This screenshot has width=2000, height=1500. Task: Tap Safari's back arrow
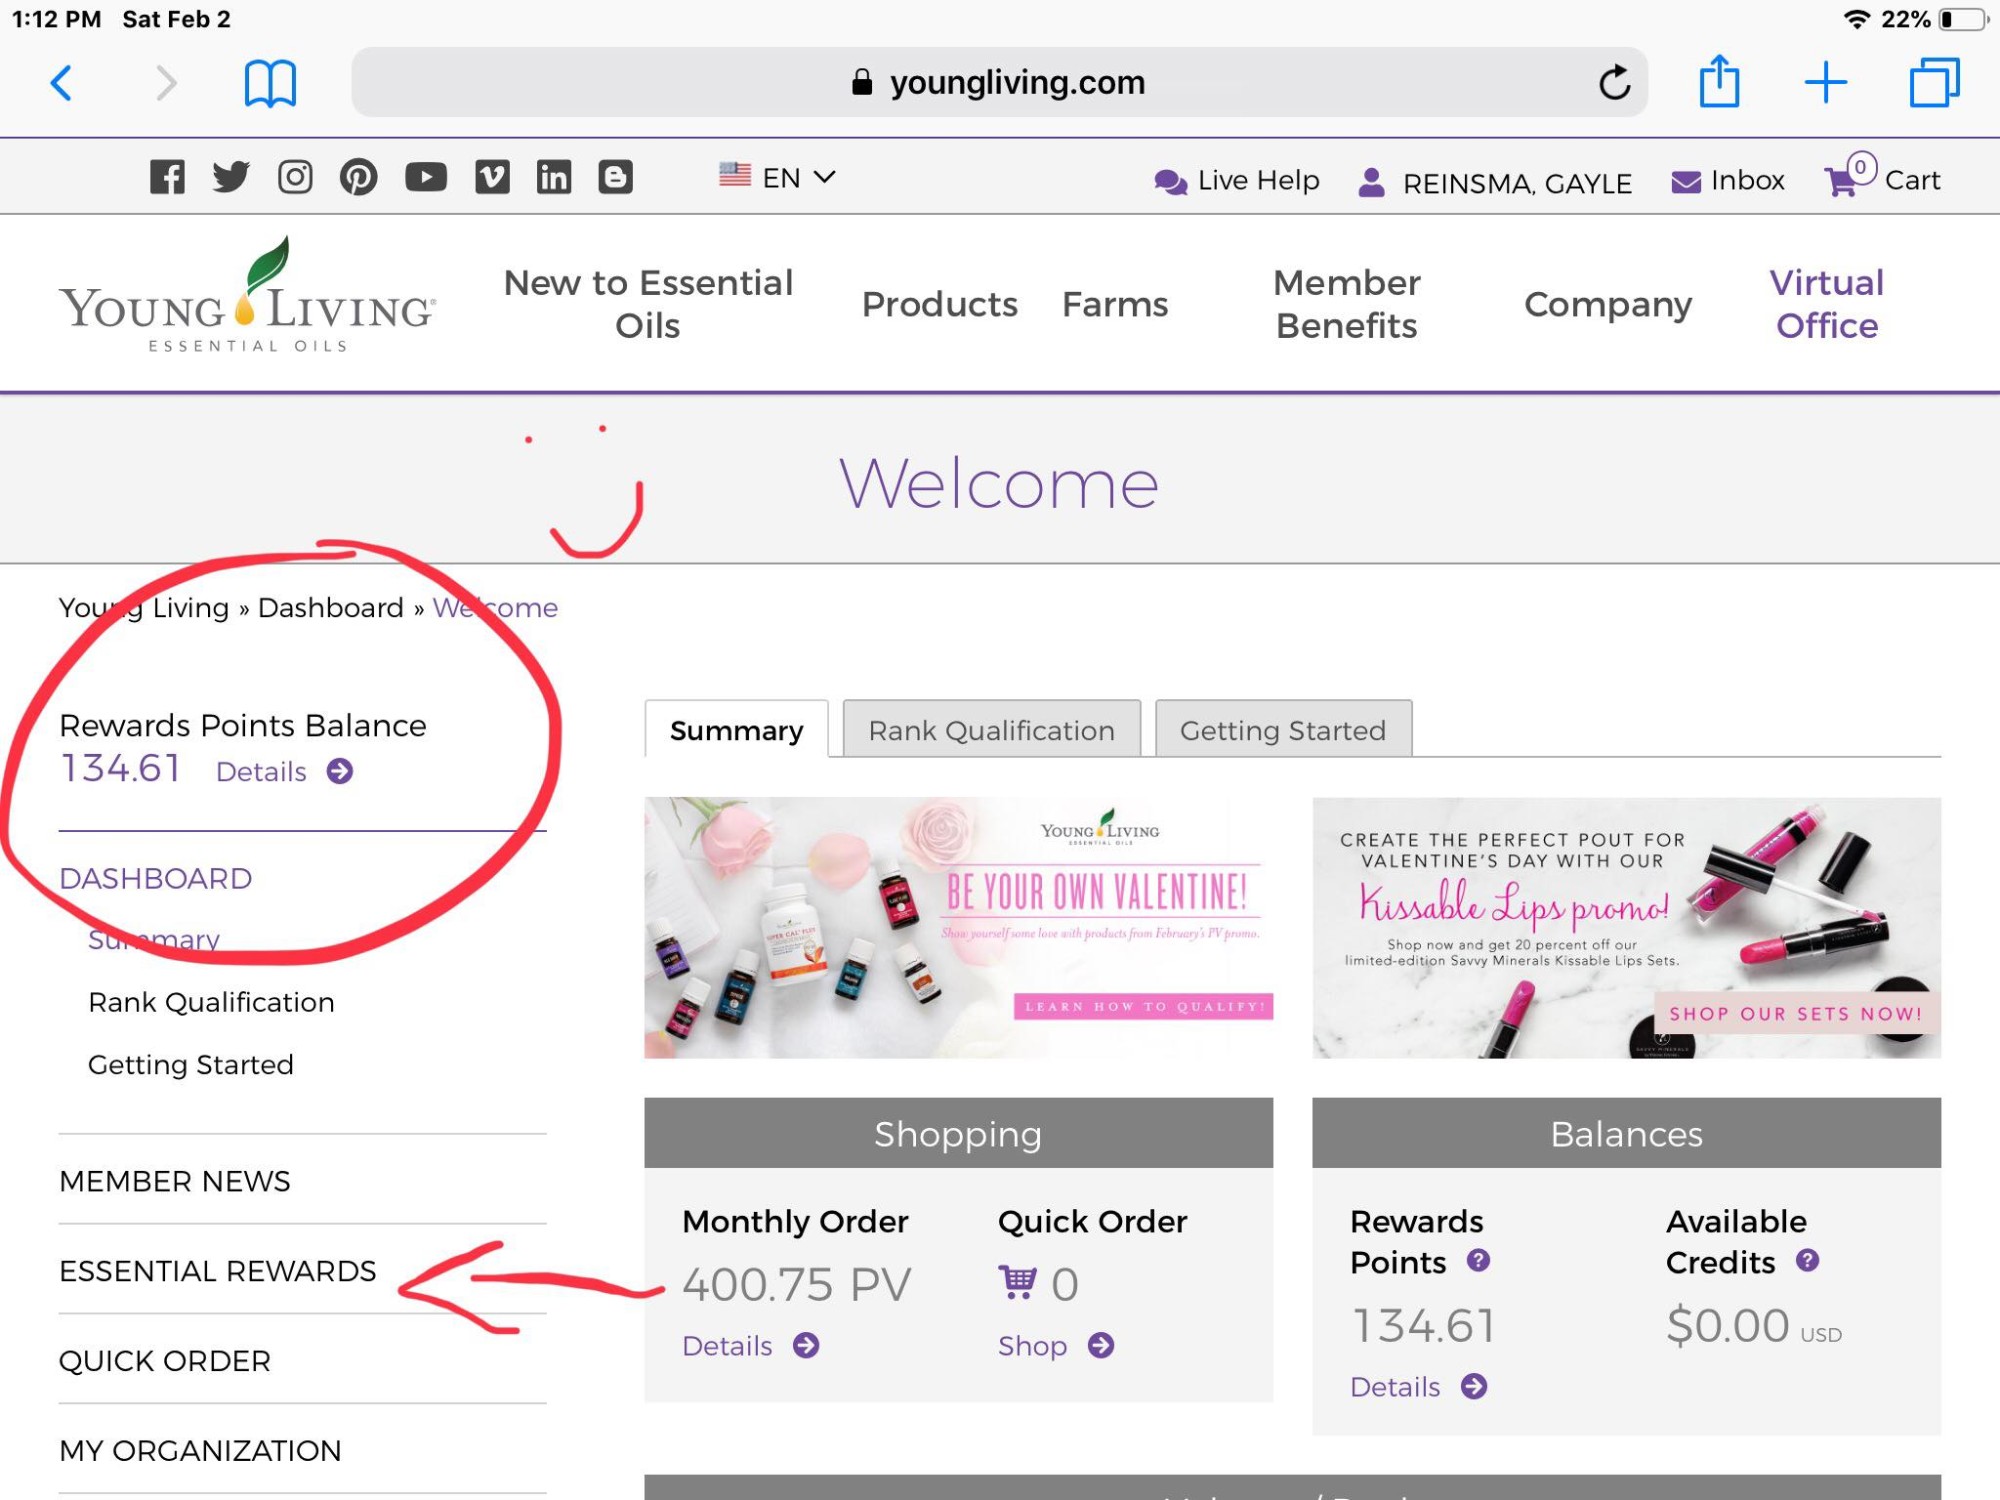(x=62, y=83)
